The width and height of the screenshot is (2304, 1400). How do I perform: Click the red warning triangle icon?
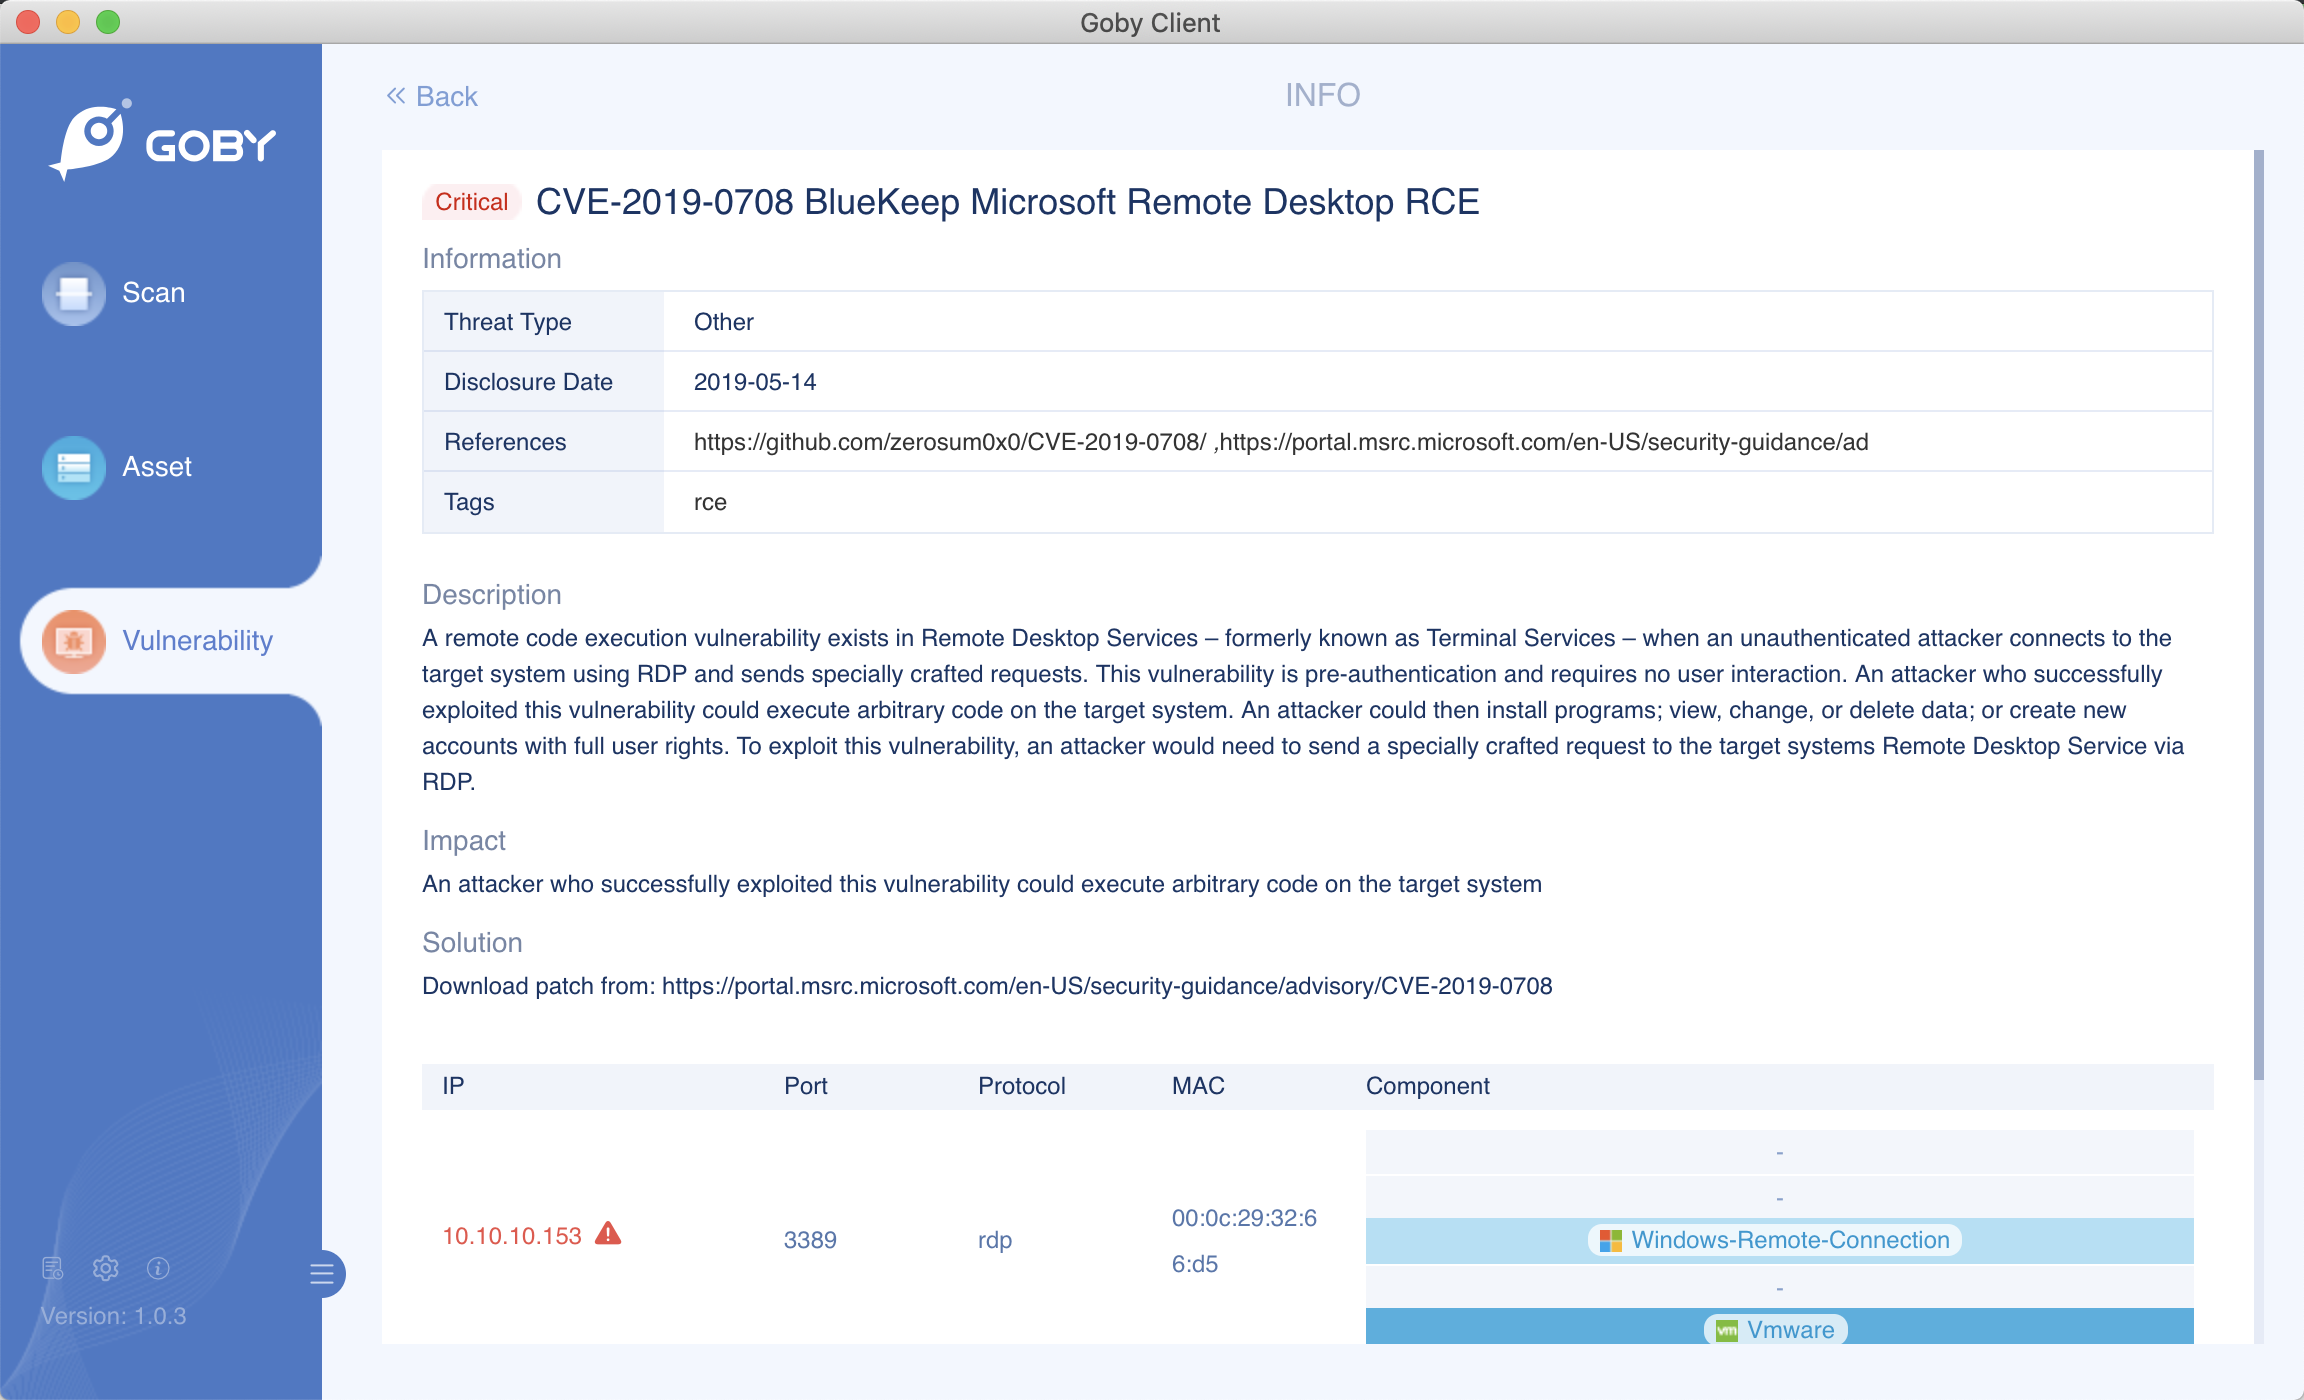608,1234
